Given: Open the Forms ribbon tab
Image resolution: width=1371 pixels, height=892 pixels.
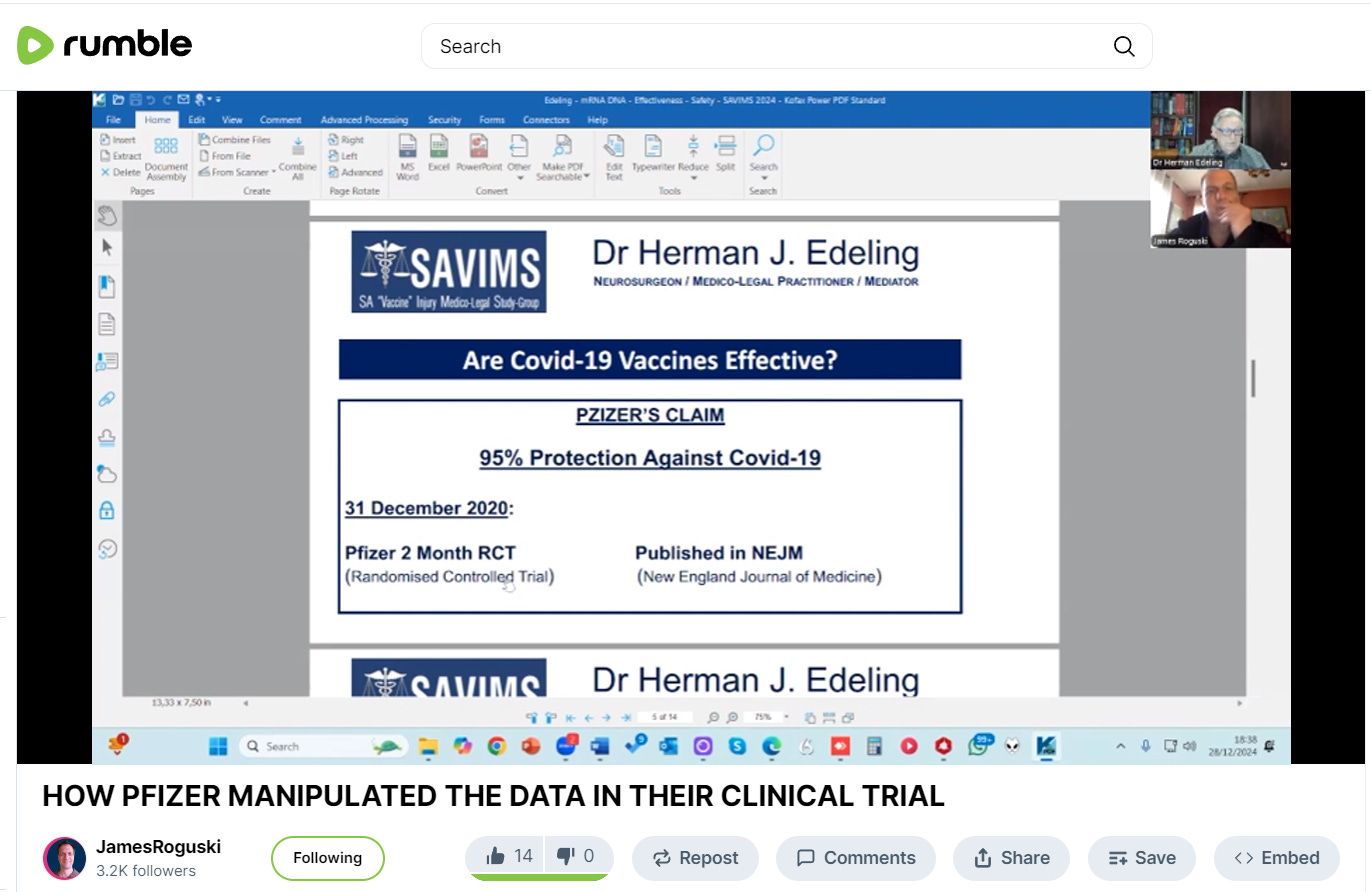Looking at the screenshot, I should (492, 120).
